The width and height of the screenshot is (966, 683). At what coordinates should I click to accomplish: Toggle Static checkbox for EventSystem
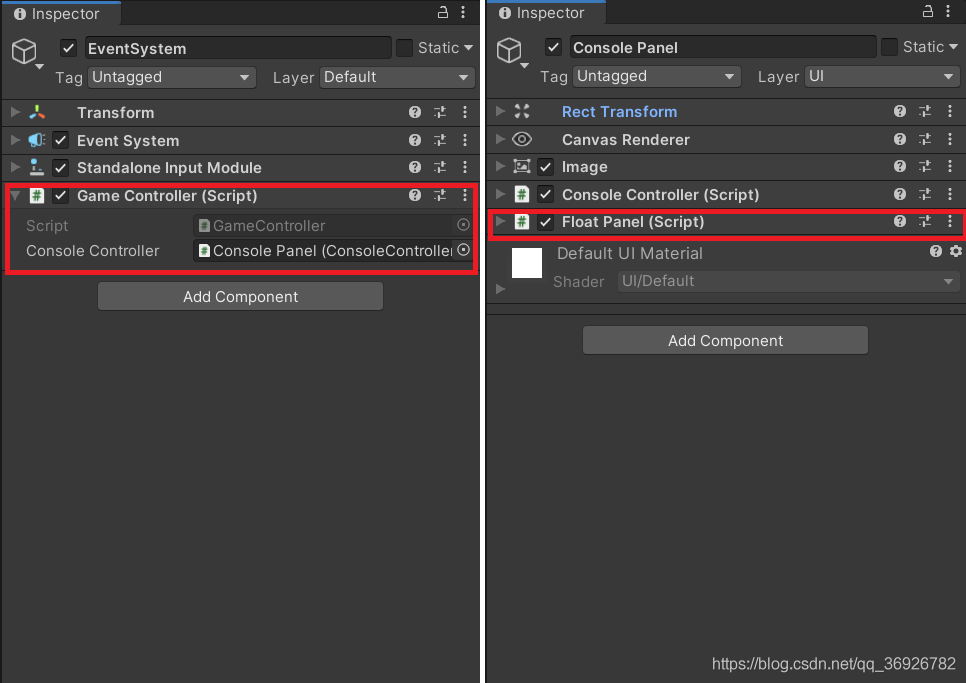(x=404, y=47)
